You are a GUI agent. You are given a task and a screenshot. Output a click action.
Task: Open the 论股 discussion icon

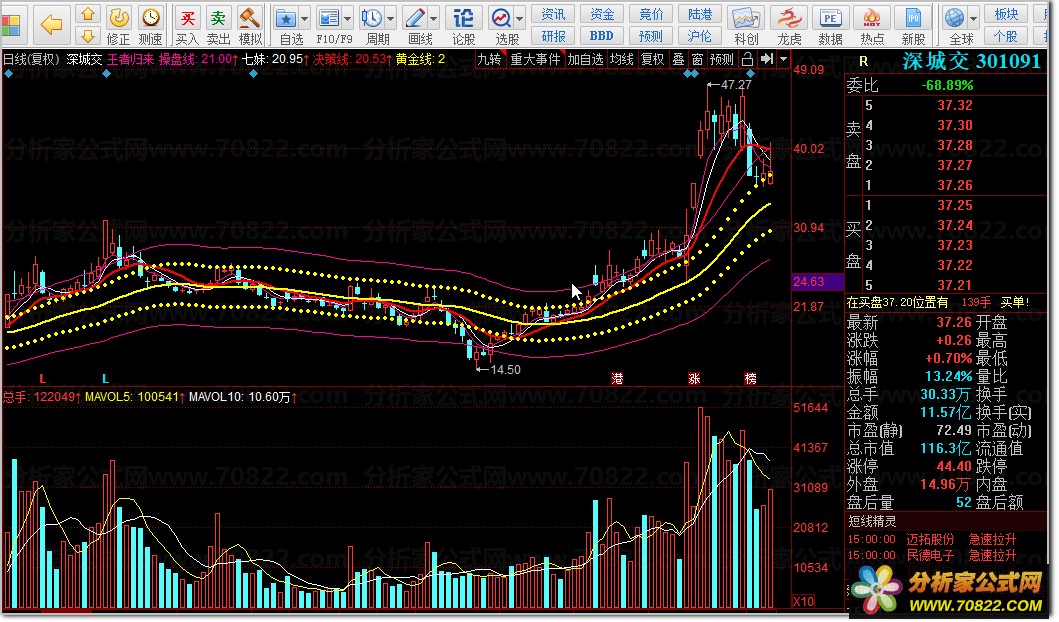click(x=463, y=19)
